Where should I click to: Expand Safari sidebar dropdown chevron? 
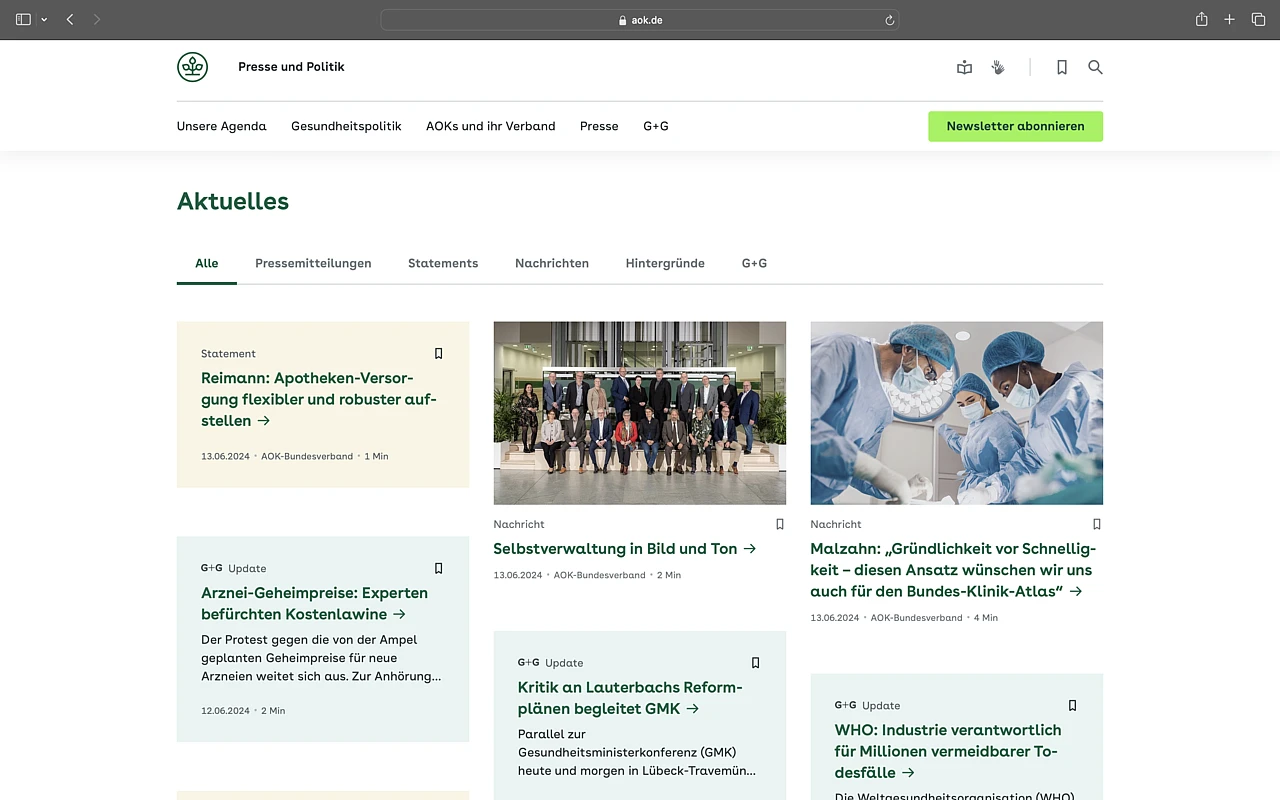44,20
